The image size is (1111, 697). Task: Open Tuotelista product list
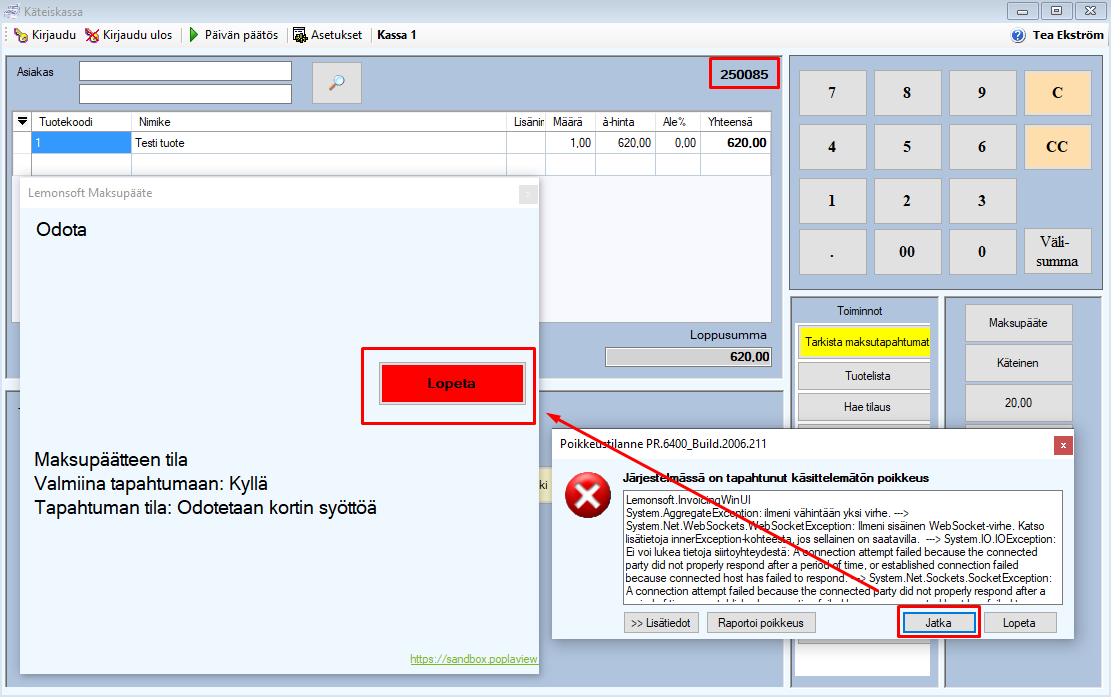(x=866, y=376)
